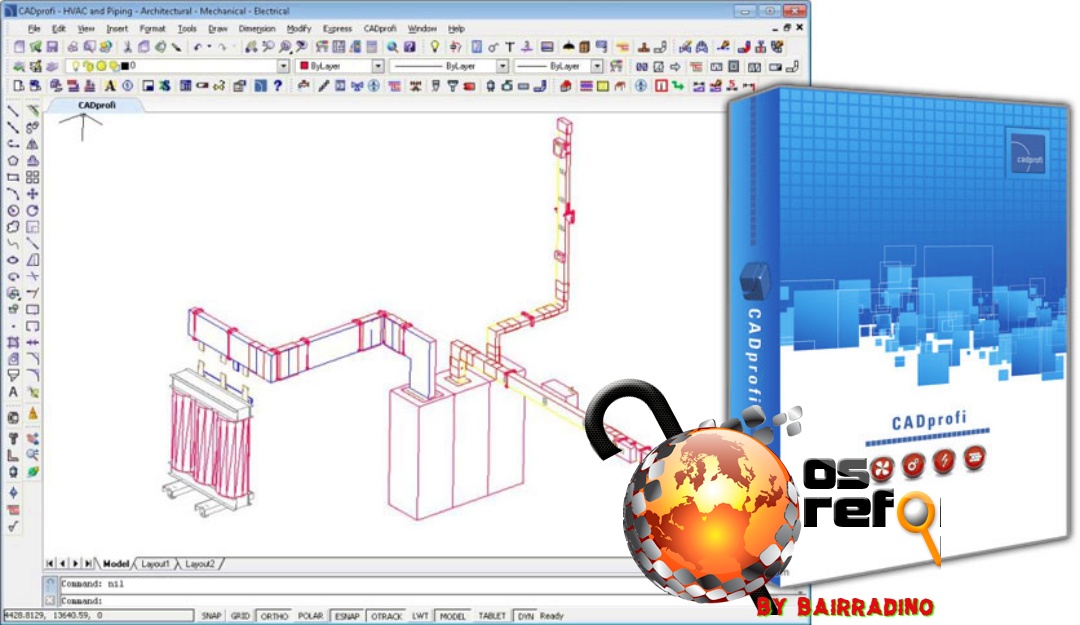
Task: Click the light bulb icon in top toolbar
Action: tap(435, 47)
